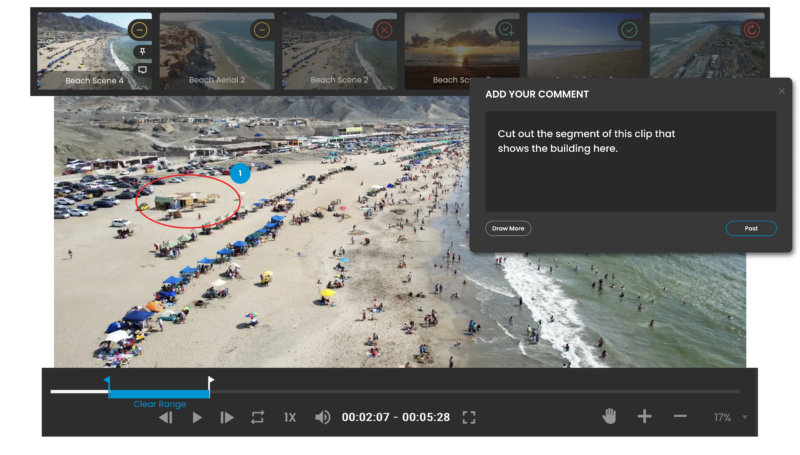The height and width of the screenshot is (455, 800).
Task: Open the calm ocean shoreline thumbnail
Action: 584,45
